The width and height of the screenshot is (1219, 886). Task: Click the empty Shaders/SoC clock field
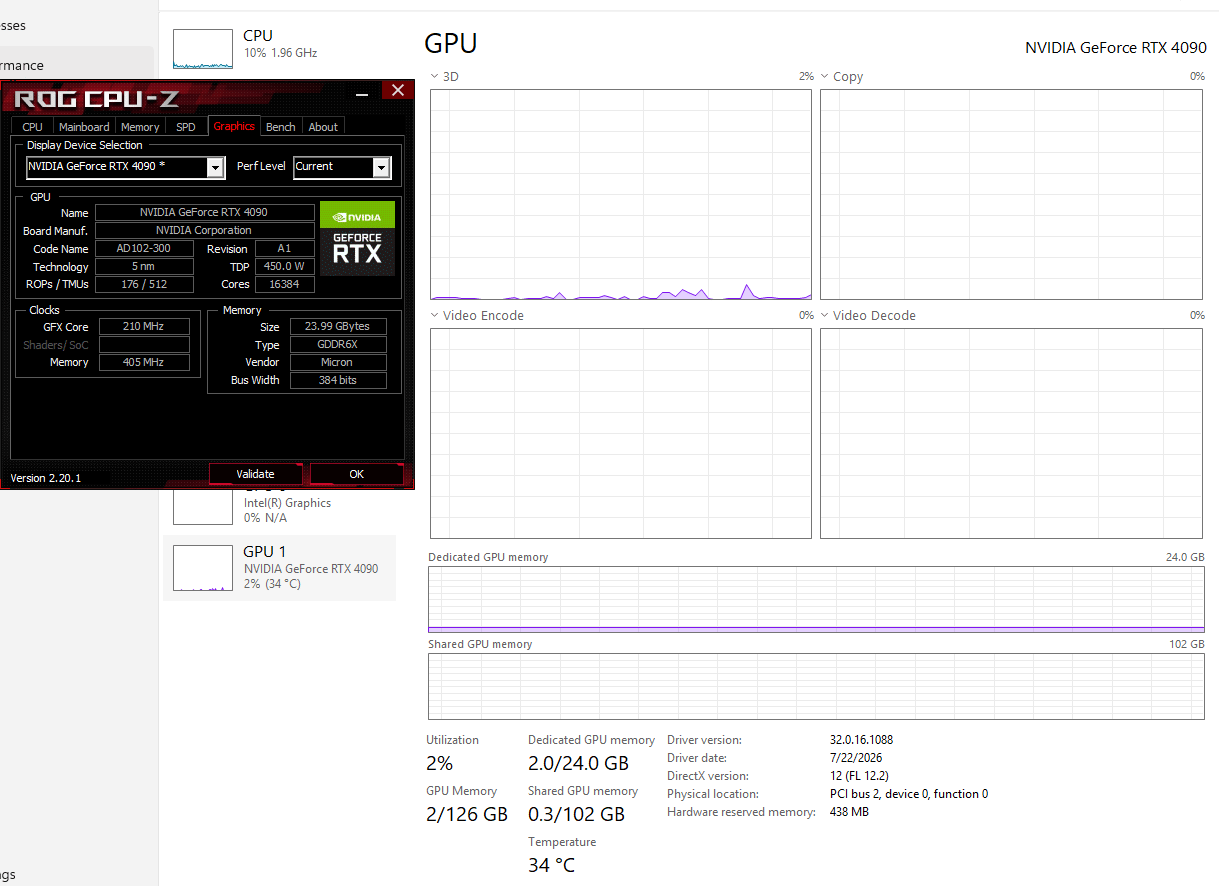point(144,345)
